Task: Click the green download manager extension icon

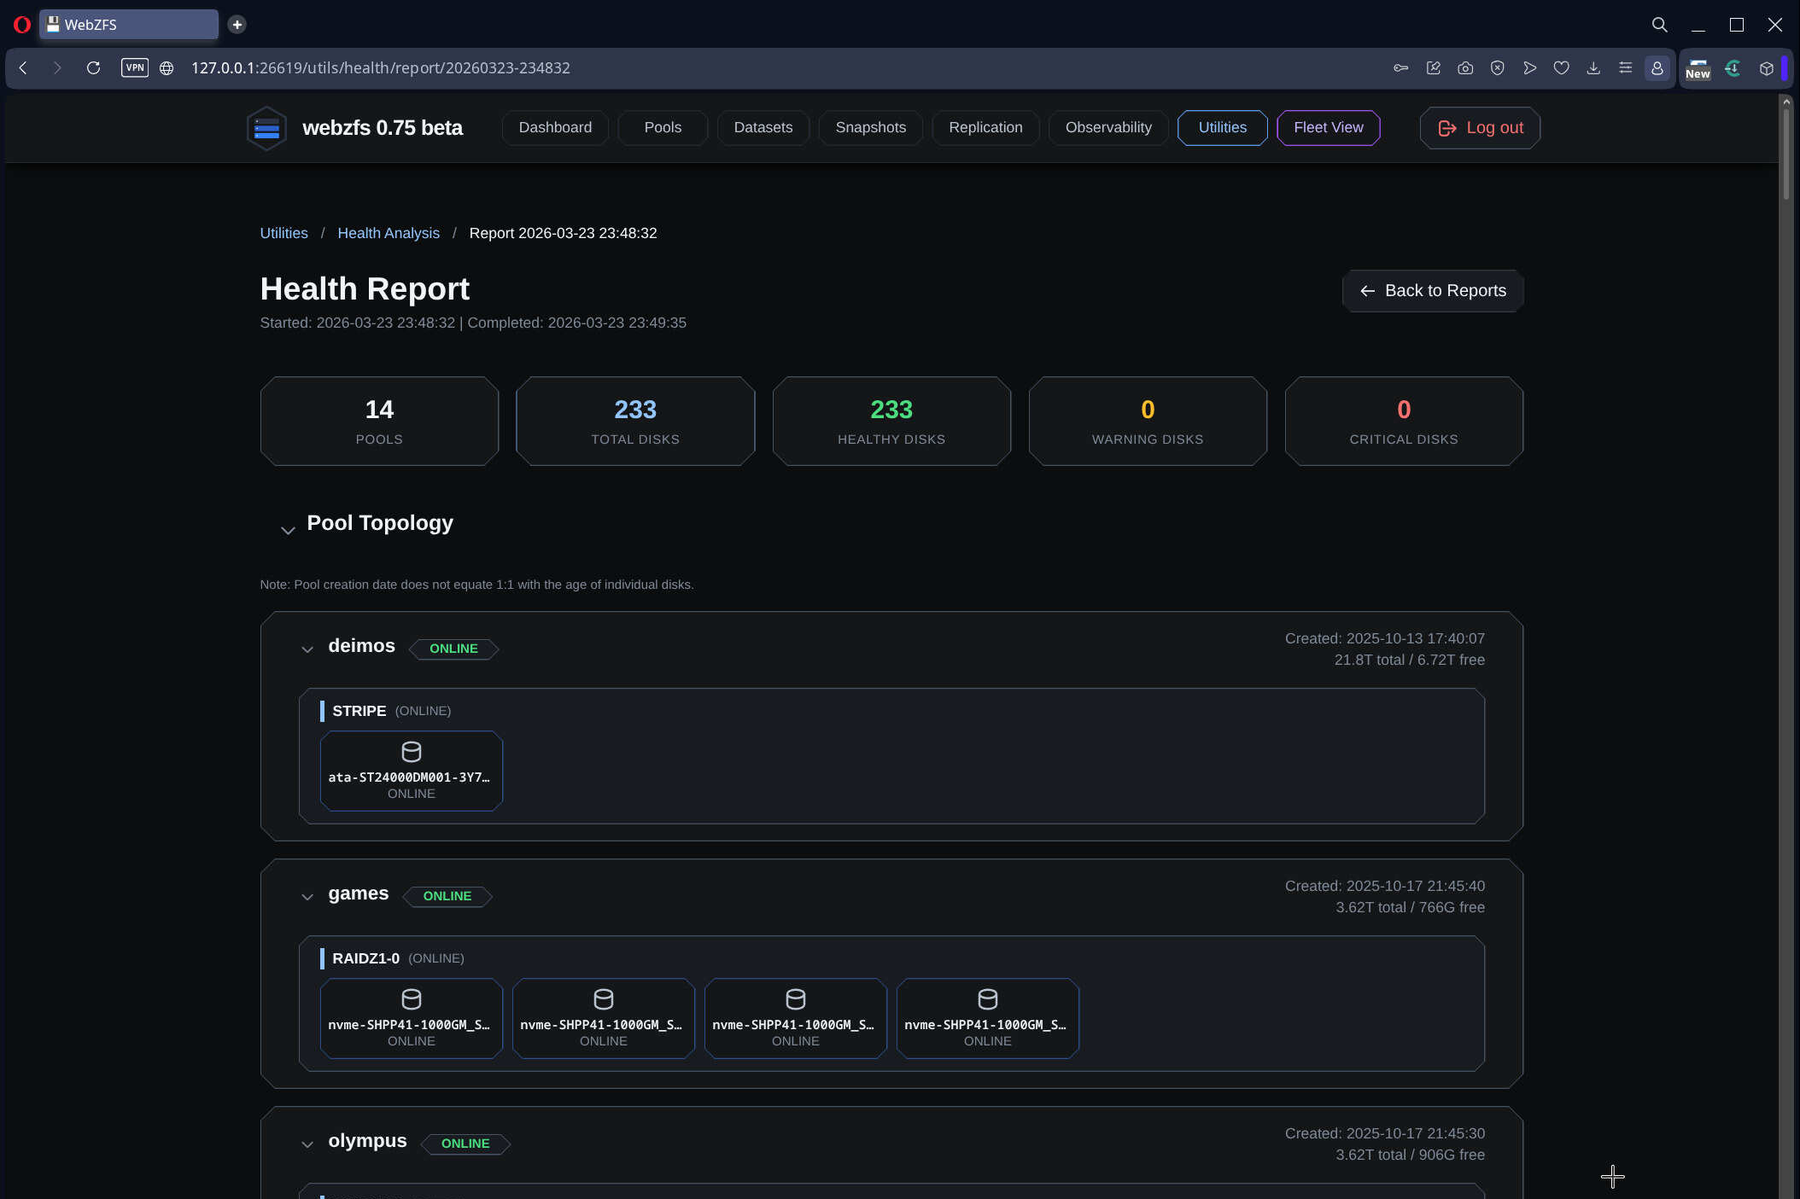Action: 1733,68
